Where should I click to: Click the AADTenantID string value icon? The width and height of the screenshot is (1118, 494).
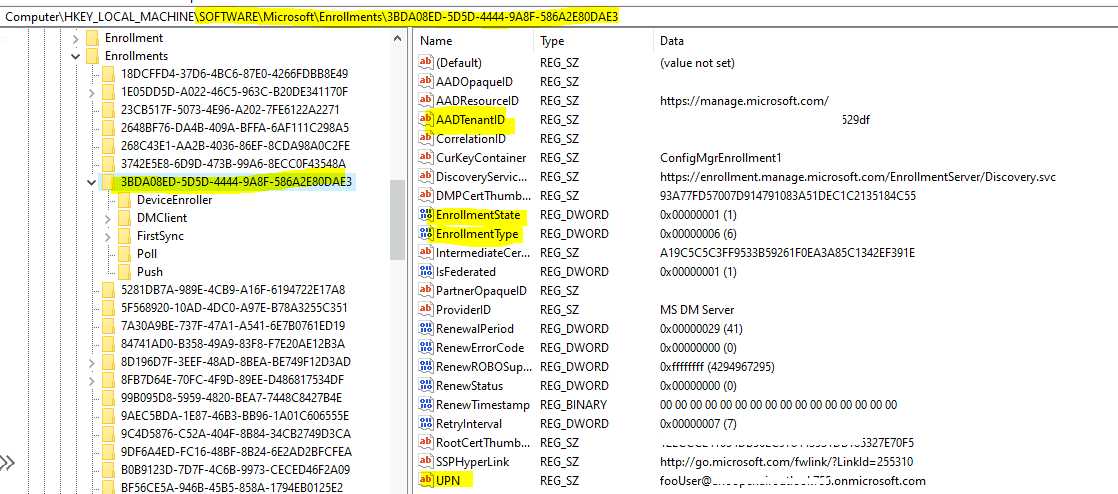click(x=426, y=120)
